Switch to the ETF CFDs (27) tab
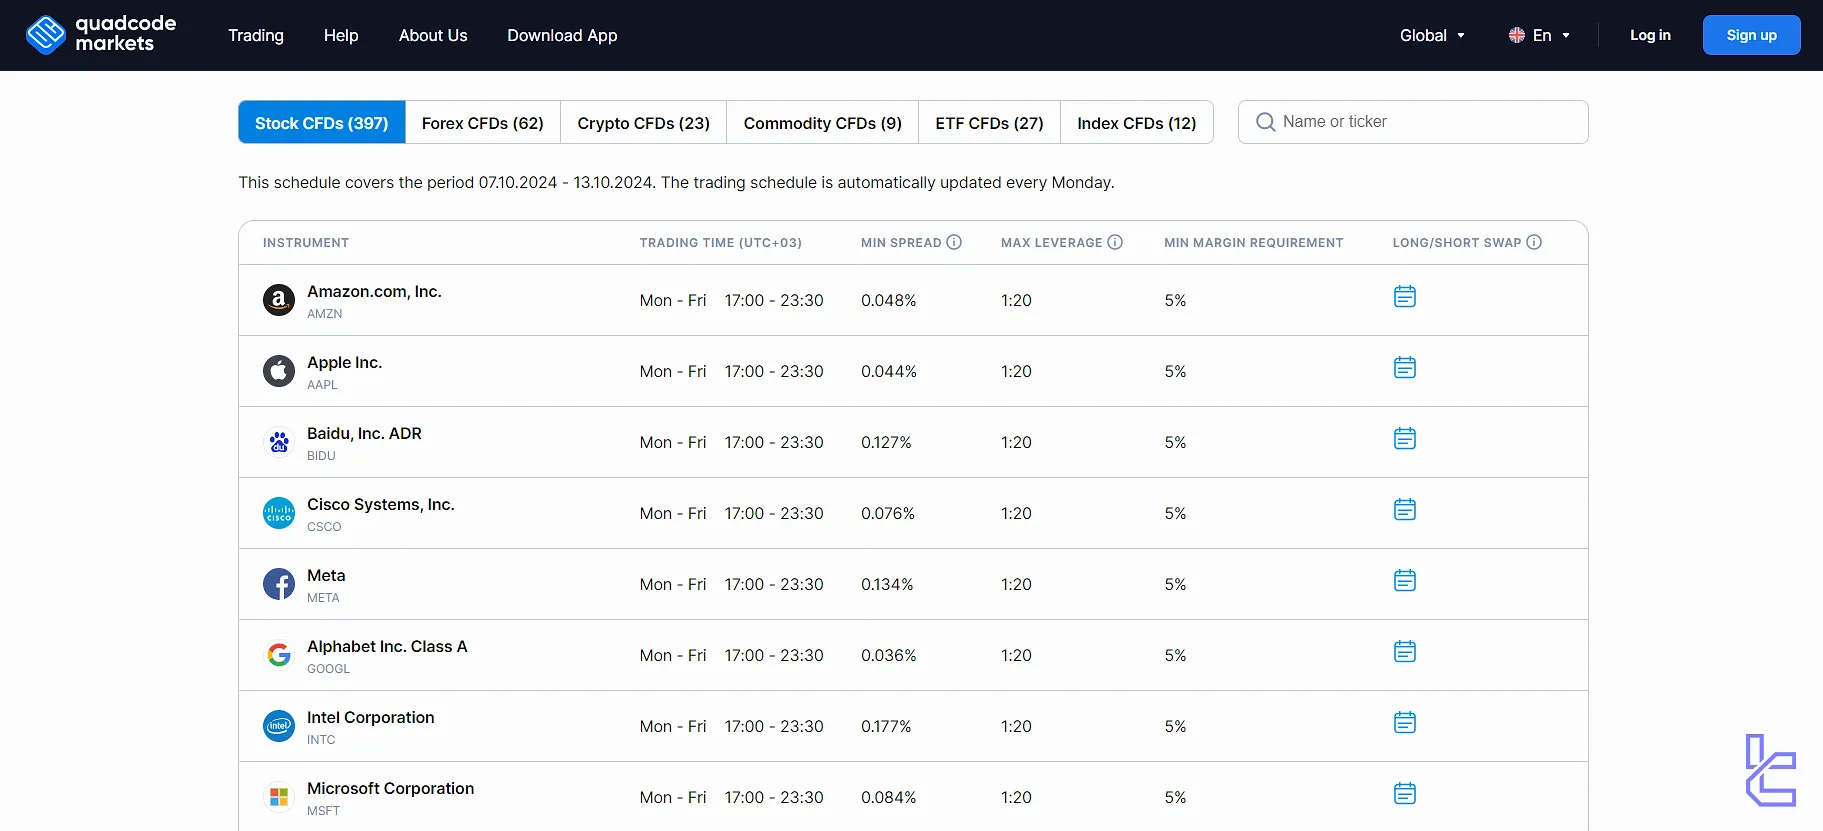Image resolution: width=1823 pixels, height=831 pixels. (990, 122)
